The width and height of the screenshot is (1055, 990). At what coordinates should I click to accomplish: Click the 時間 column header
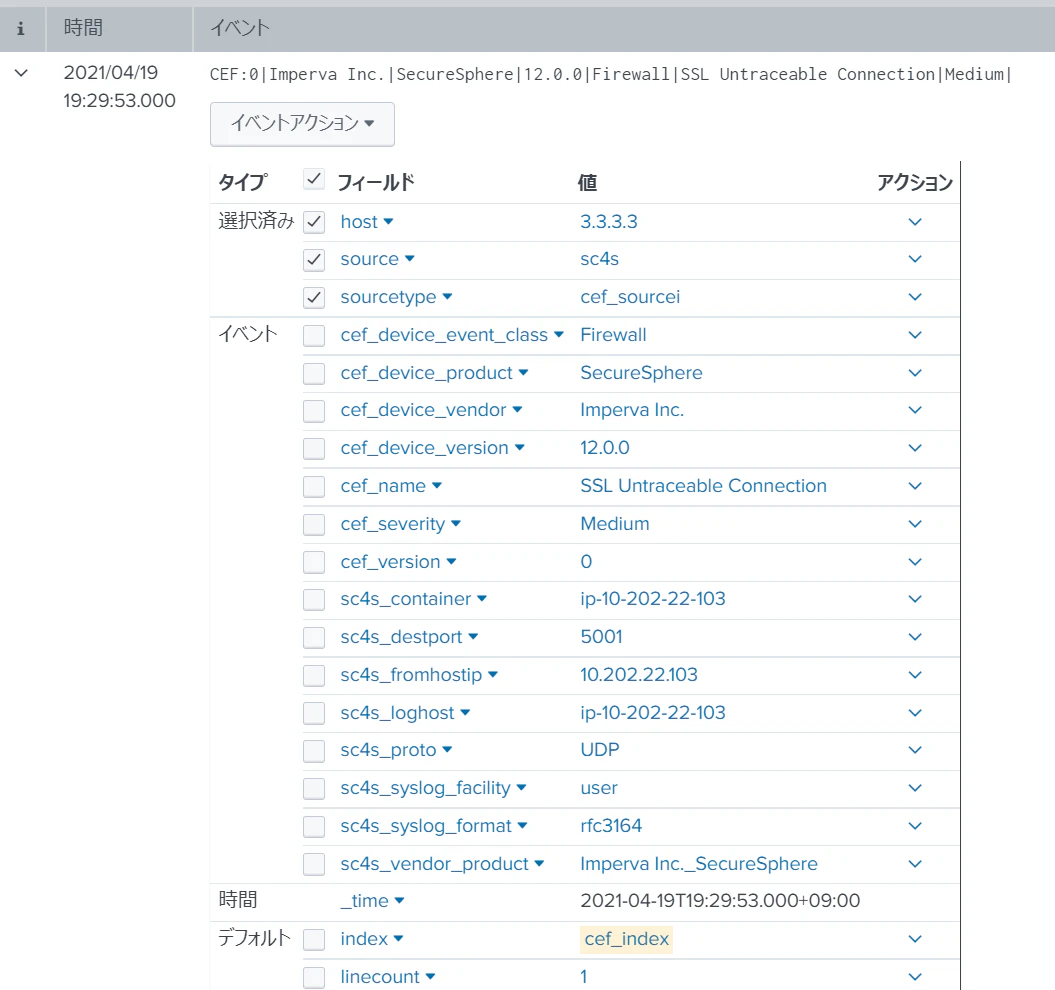[83, 28]
